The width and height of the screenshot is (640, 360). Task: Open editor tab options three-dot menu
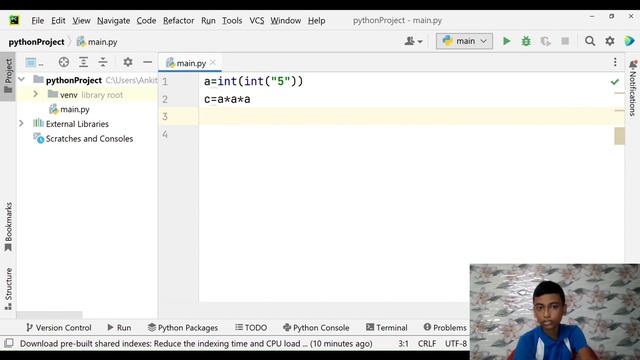click(615, 62)
